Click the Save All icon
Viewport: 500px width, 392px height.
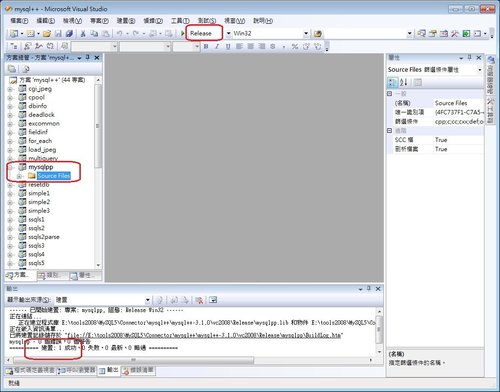69,34
